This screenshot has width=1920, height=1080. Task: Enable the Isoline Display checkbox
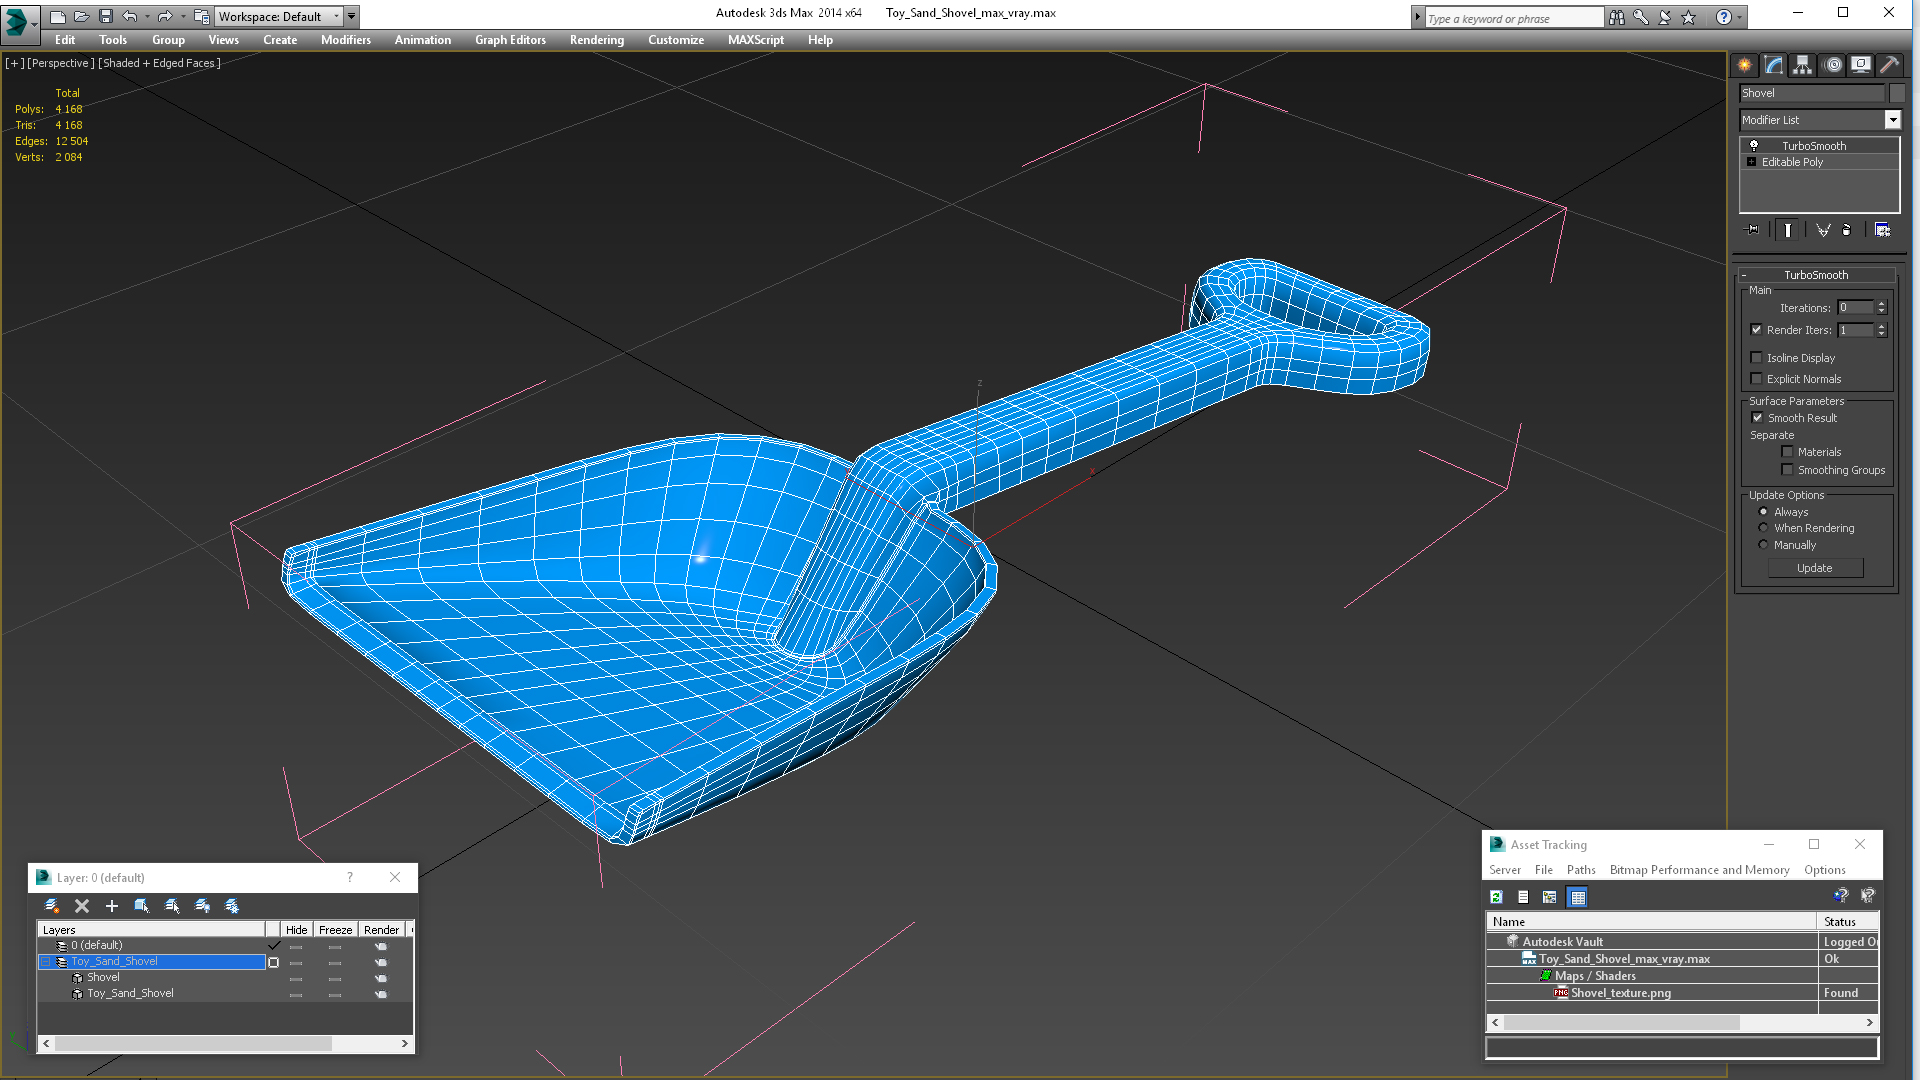1756,358
